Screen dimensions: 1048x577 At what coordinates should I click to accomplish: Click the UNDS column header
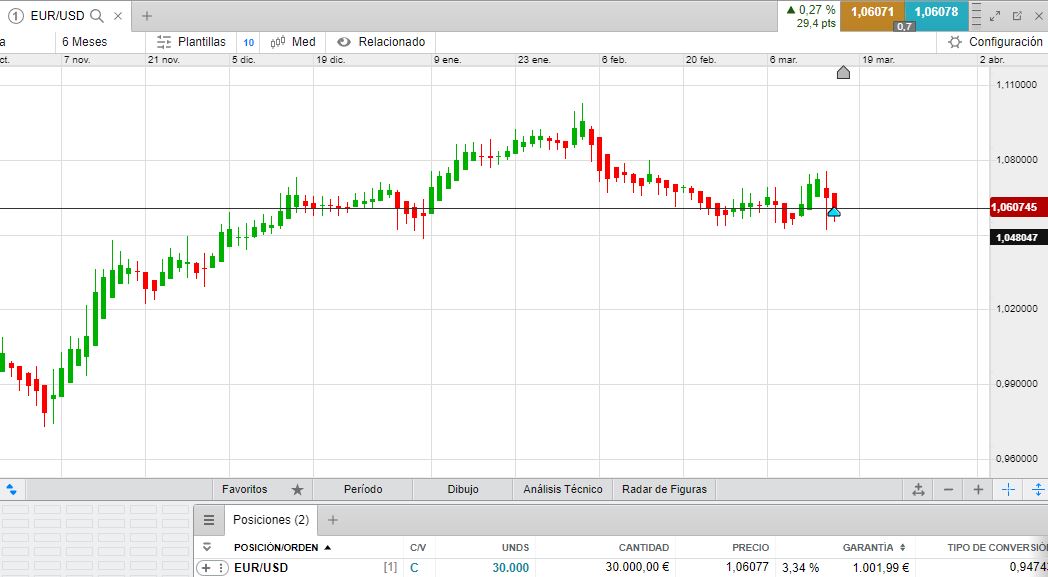(x=515, y=548)
